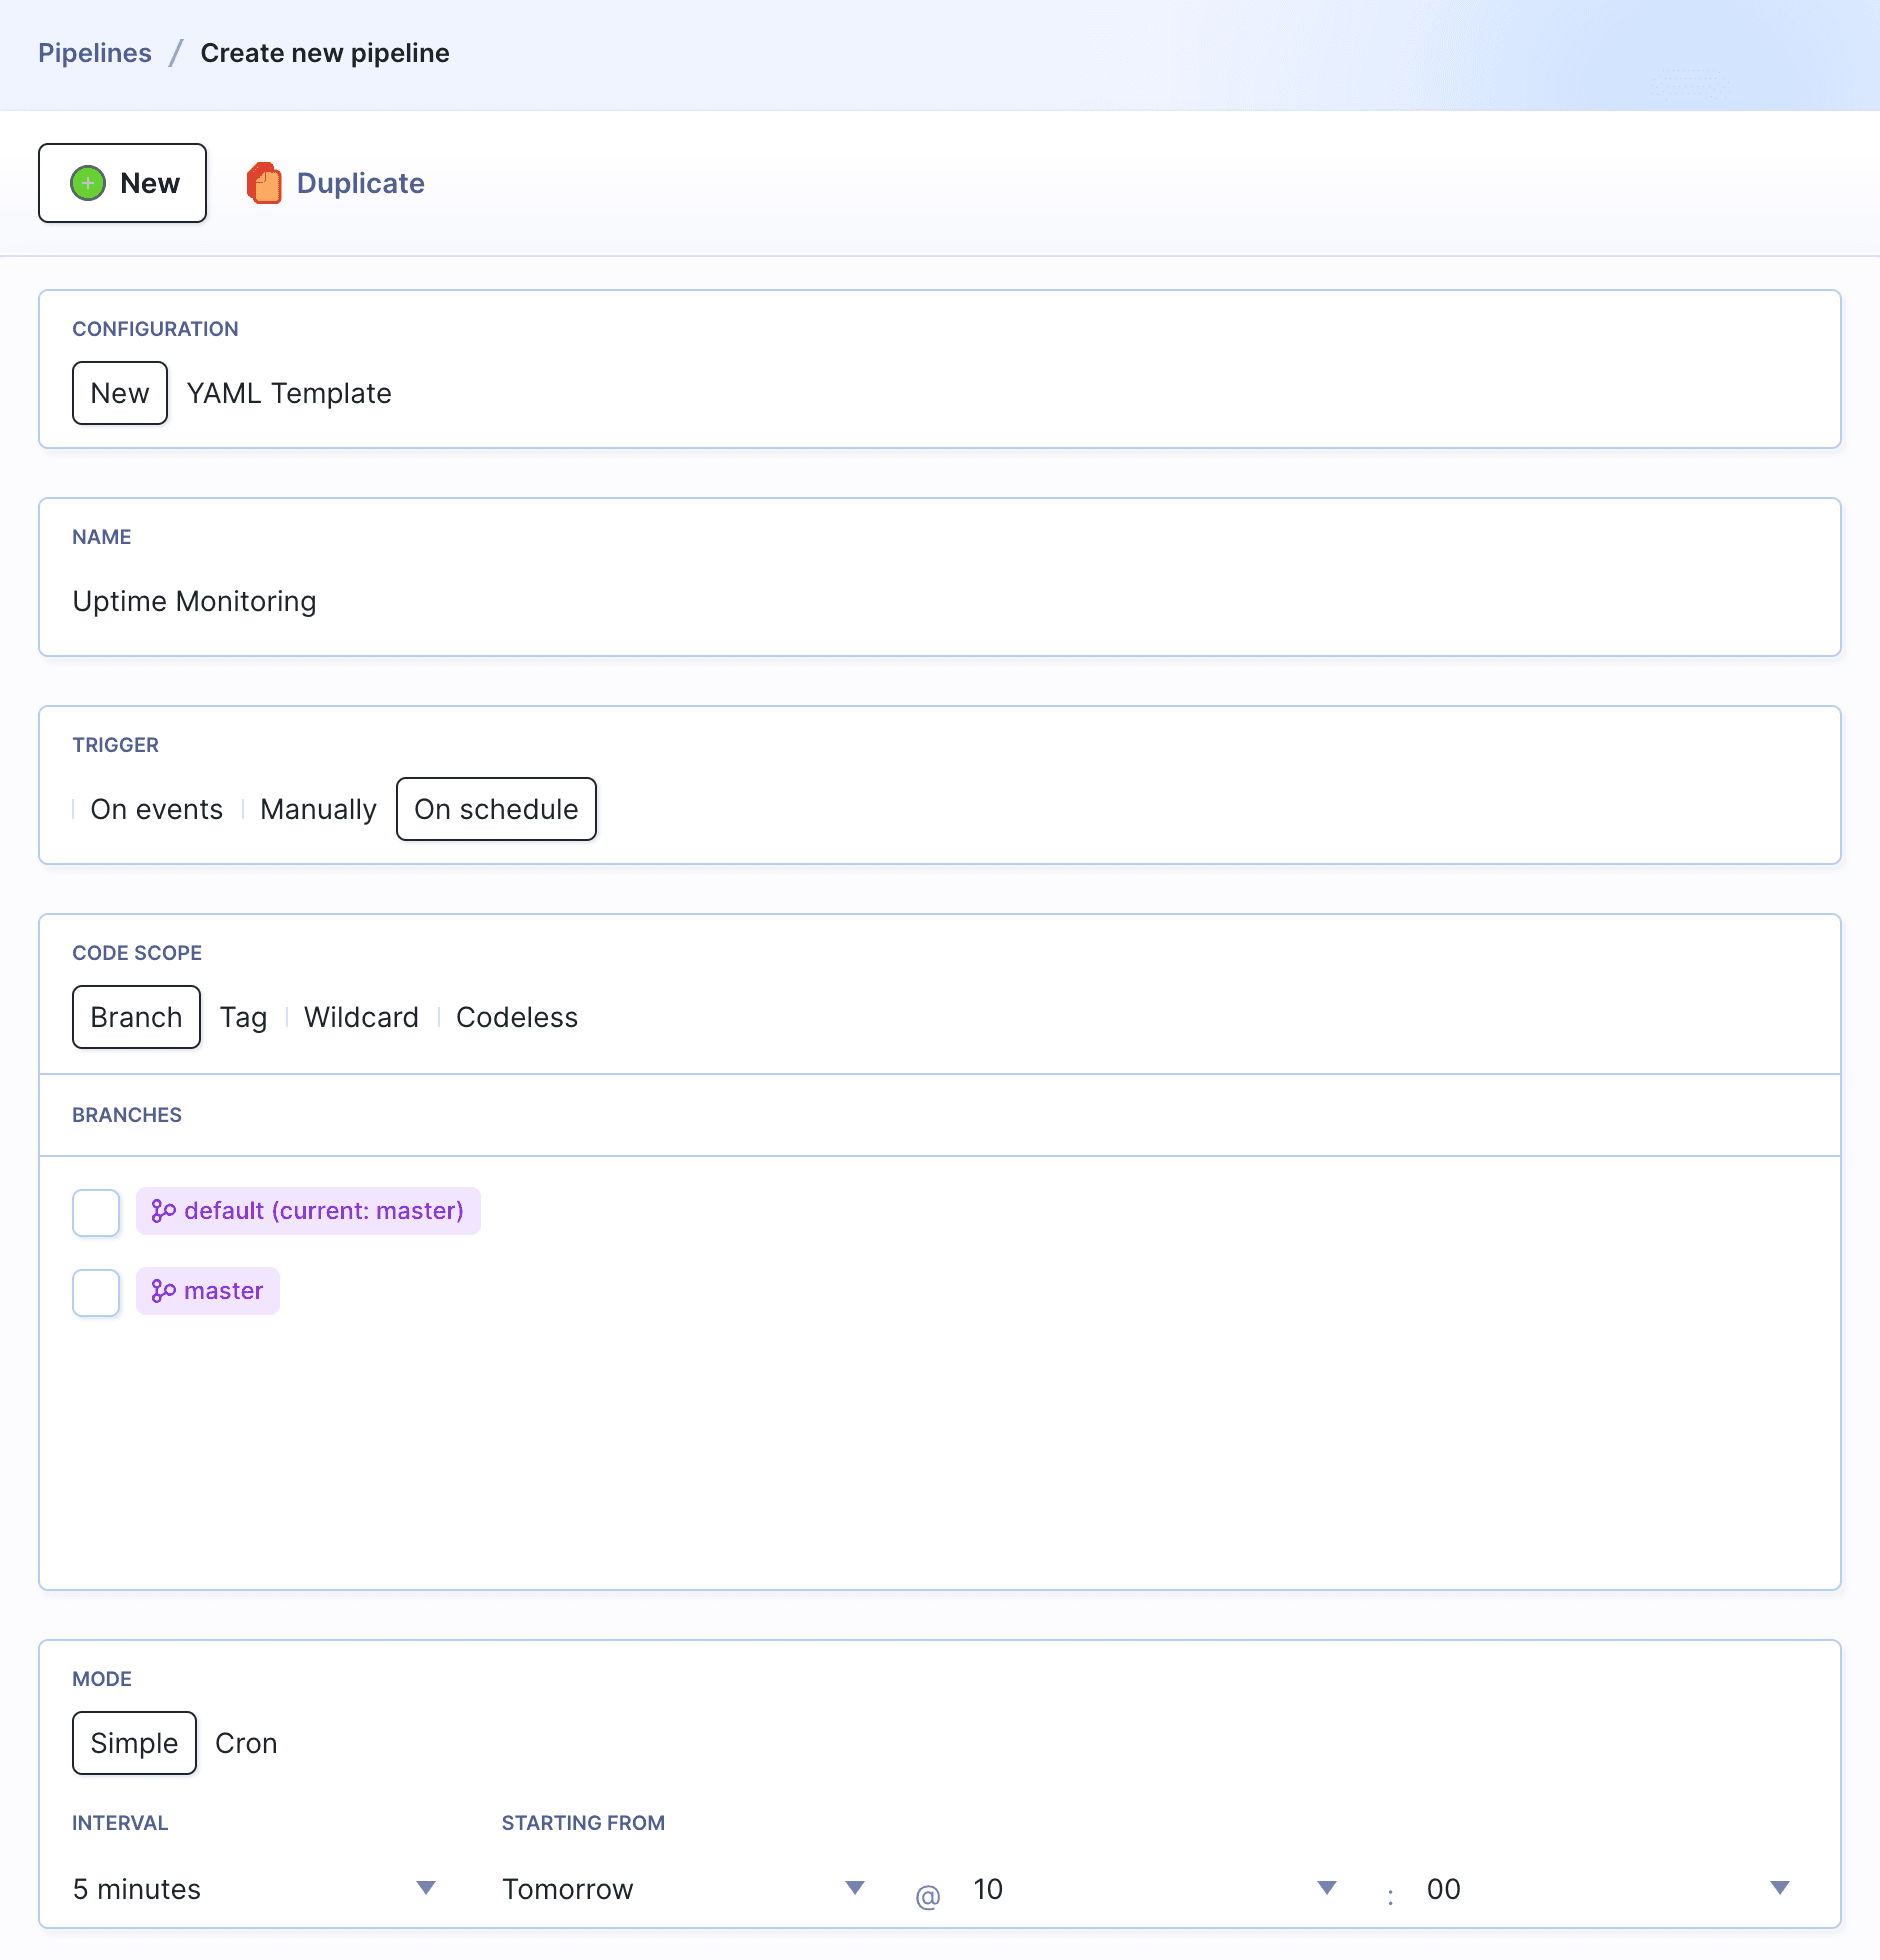Click the branch icon beside master tag
Image resolution: width=1880 pixels, height=1960 pixels.
(x=163, y=1291)
